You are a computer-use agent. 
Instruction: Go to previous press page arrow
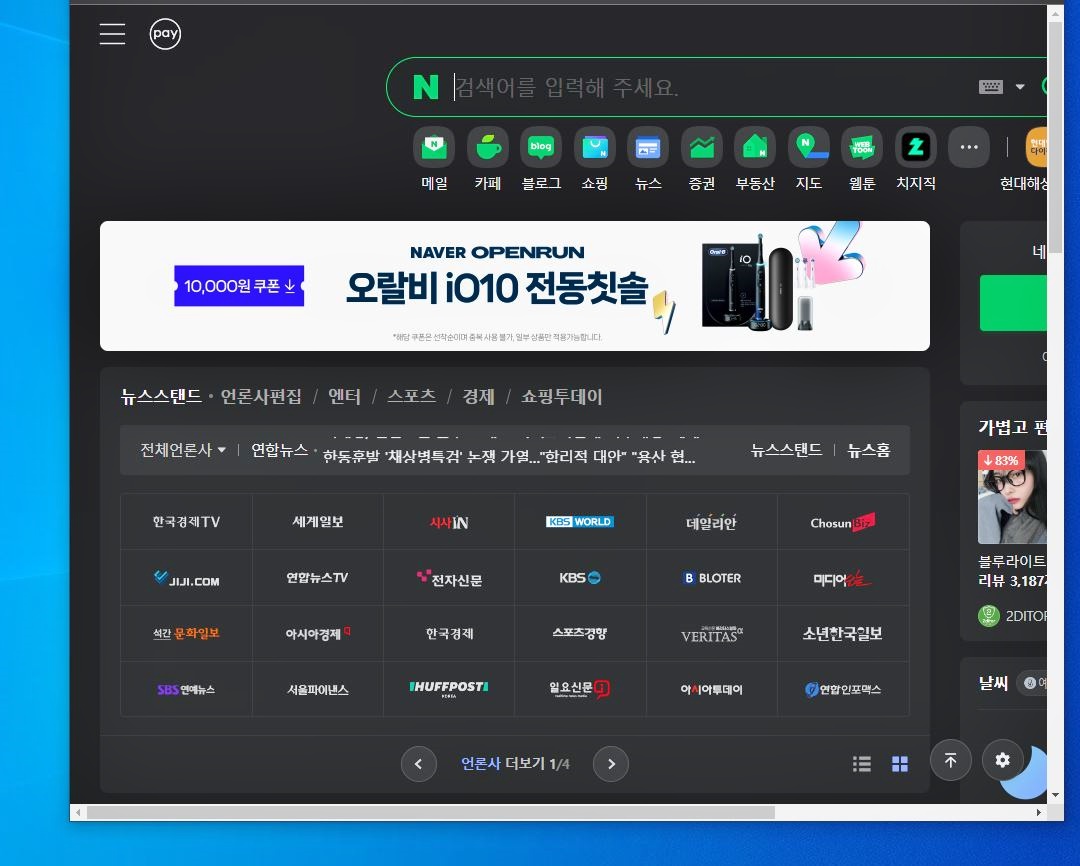click(419, 763)
